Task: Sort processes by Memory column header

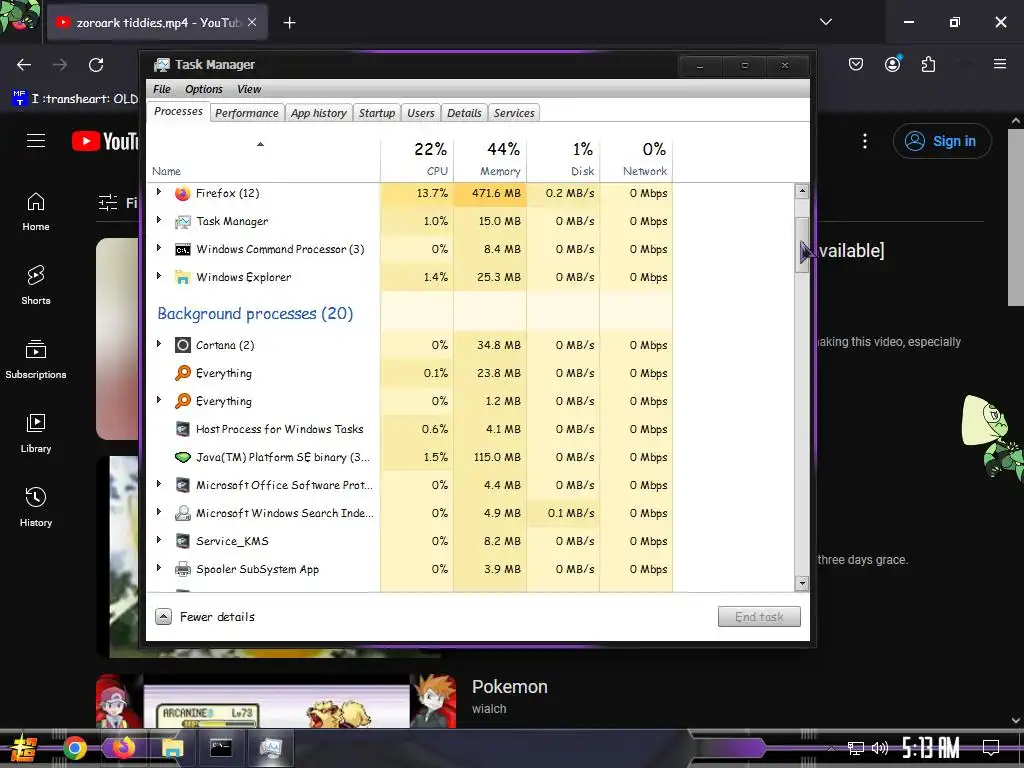Action: click(490, 159)
